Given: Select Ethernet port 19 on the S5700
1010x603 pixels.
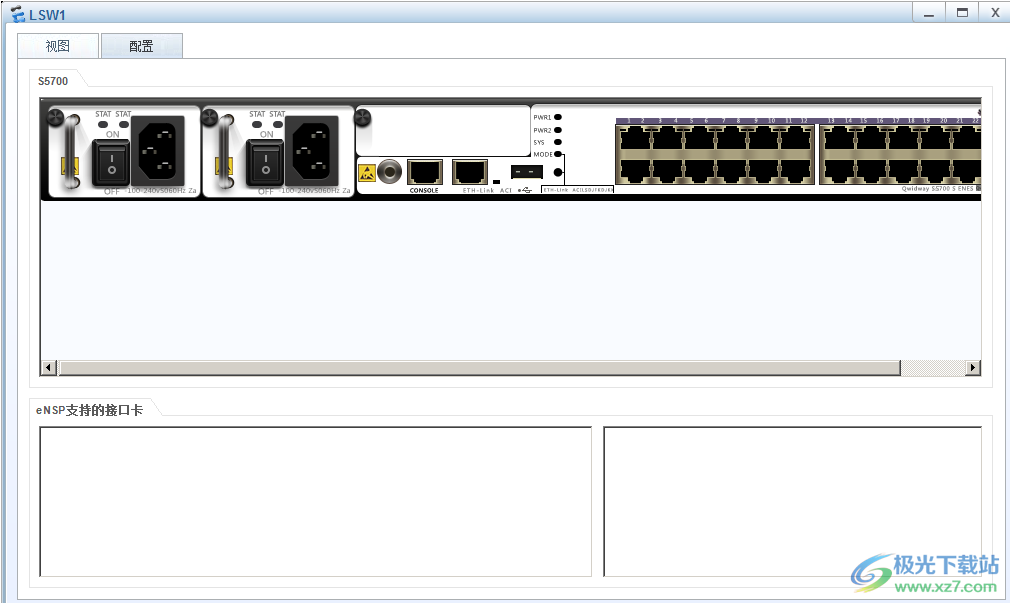Looking at the screenshot, I should (x=936, y=139).
